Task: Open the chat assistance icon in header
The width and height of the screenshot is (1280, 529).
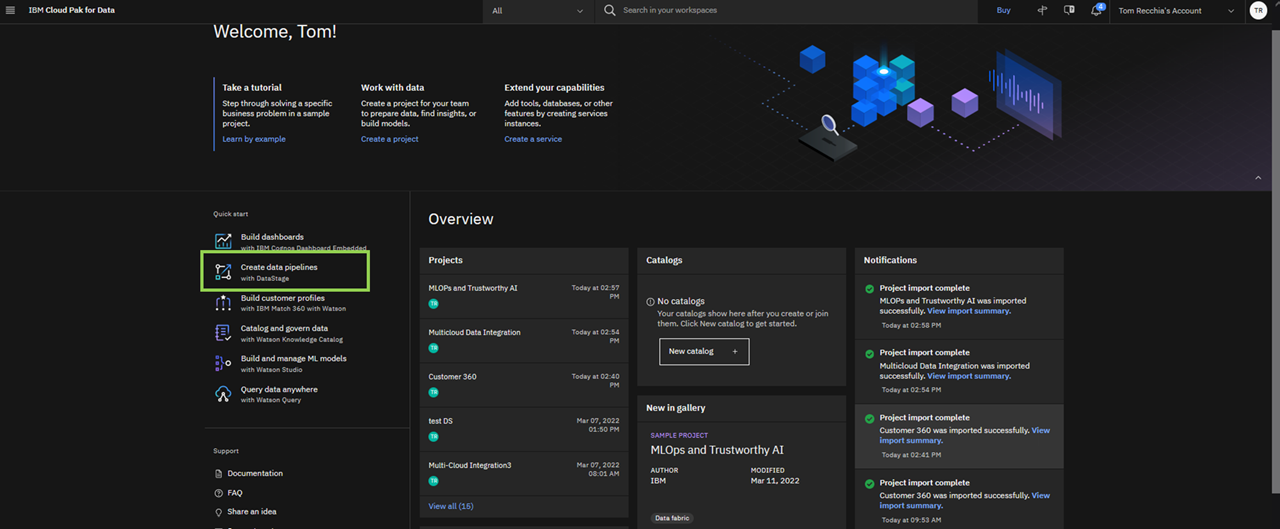Action: [x=1069, y=10]
